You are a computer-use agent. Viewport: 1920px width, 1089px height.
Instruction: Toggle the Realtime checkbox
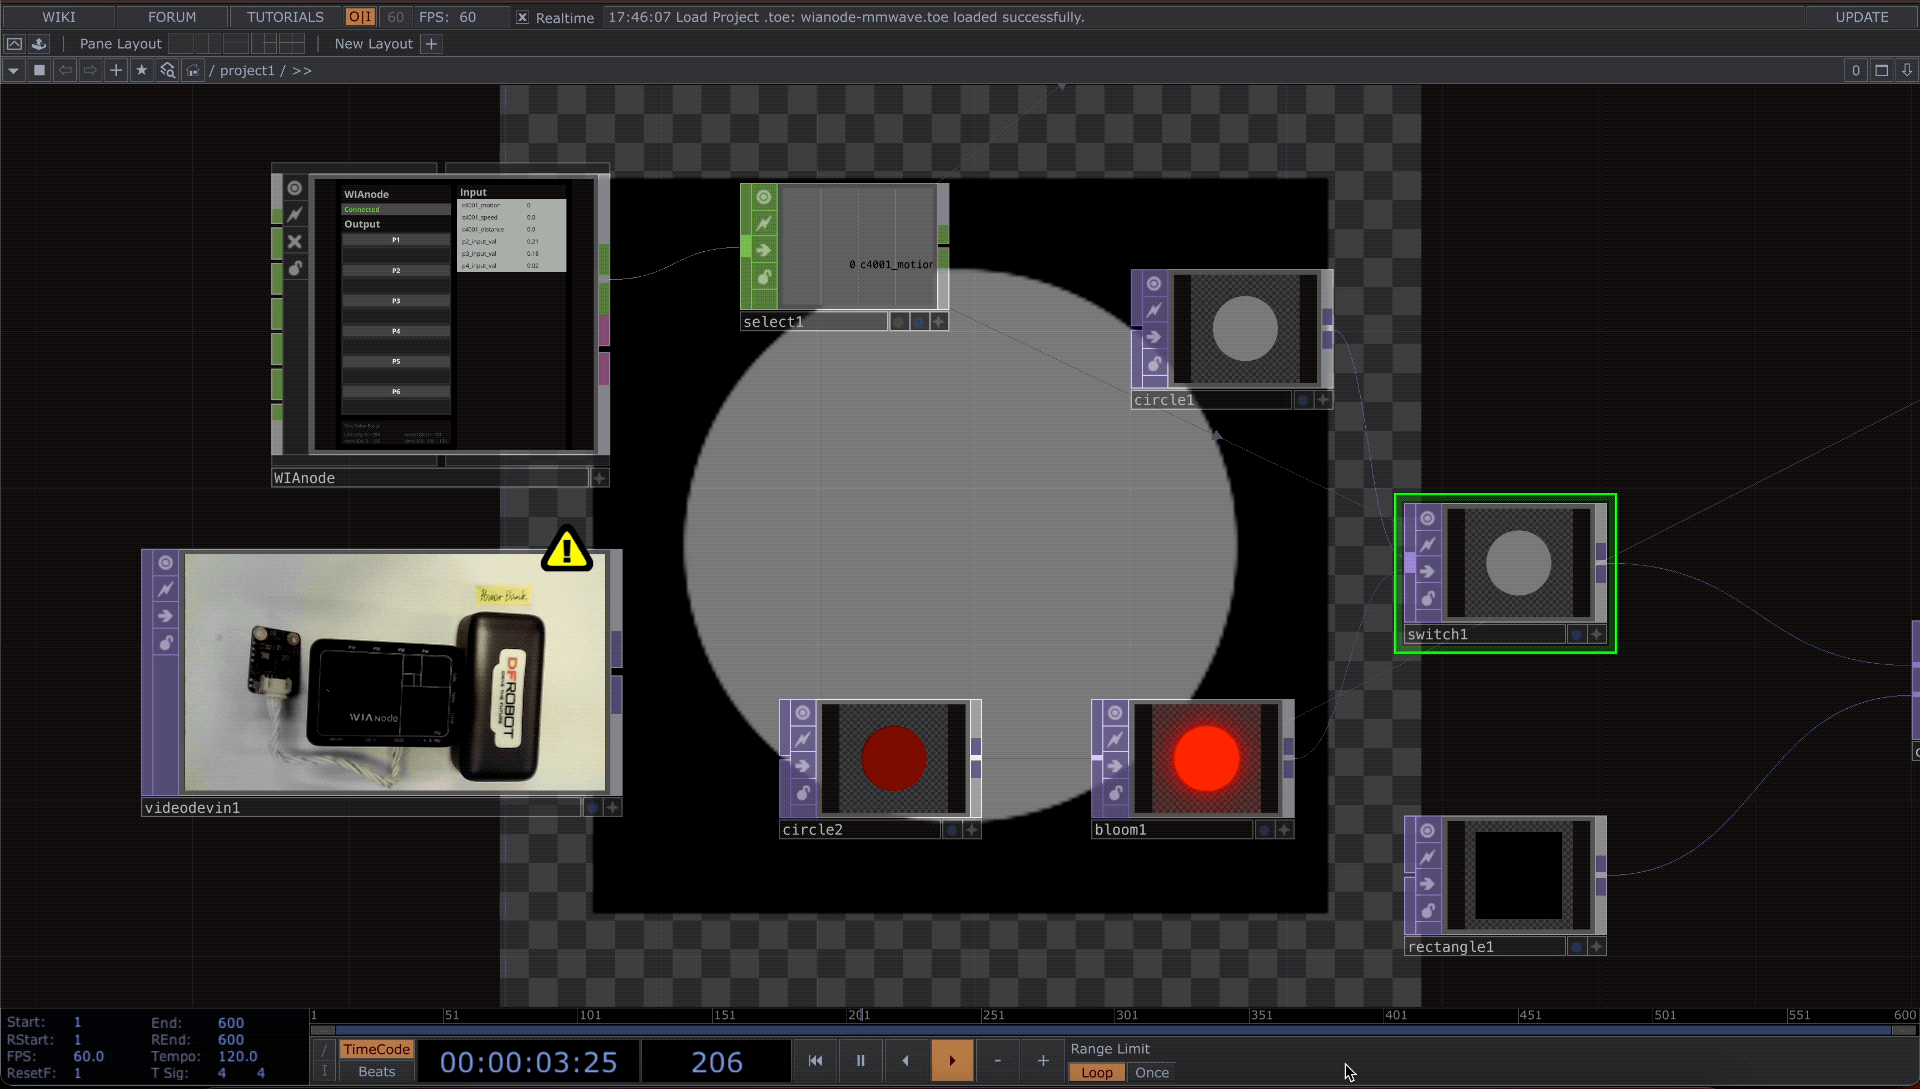(522, 17)
